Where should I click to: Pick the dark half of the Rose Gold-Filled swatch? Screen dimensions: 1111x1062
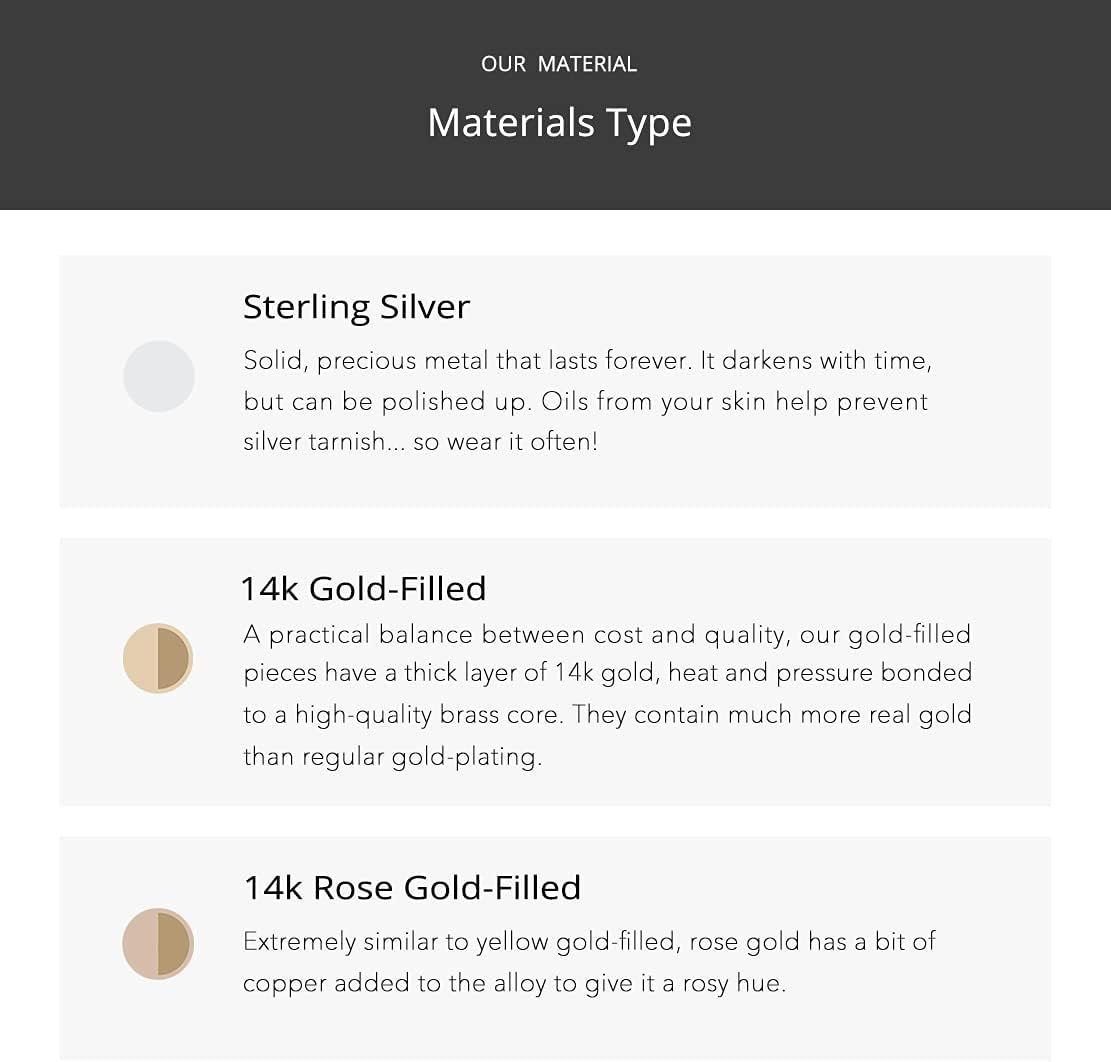(173, 944)
